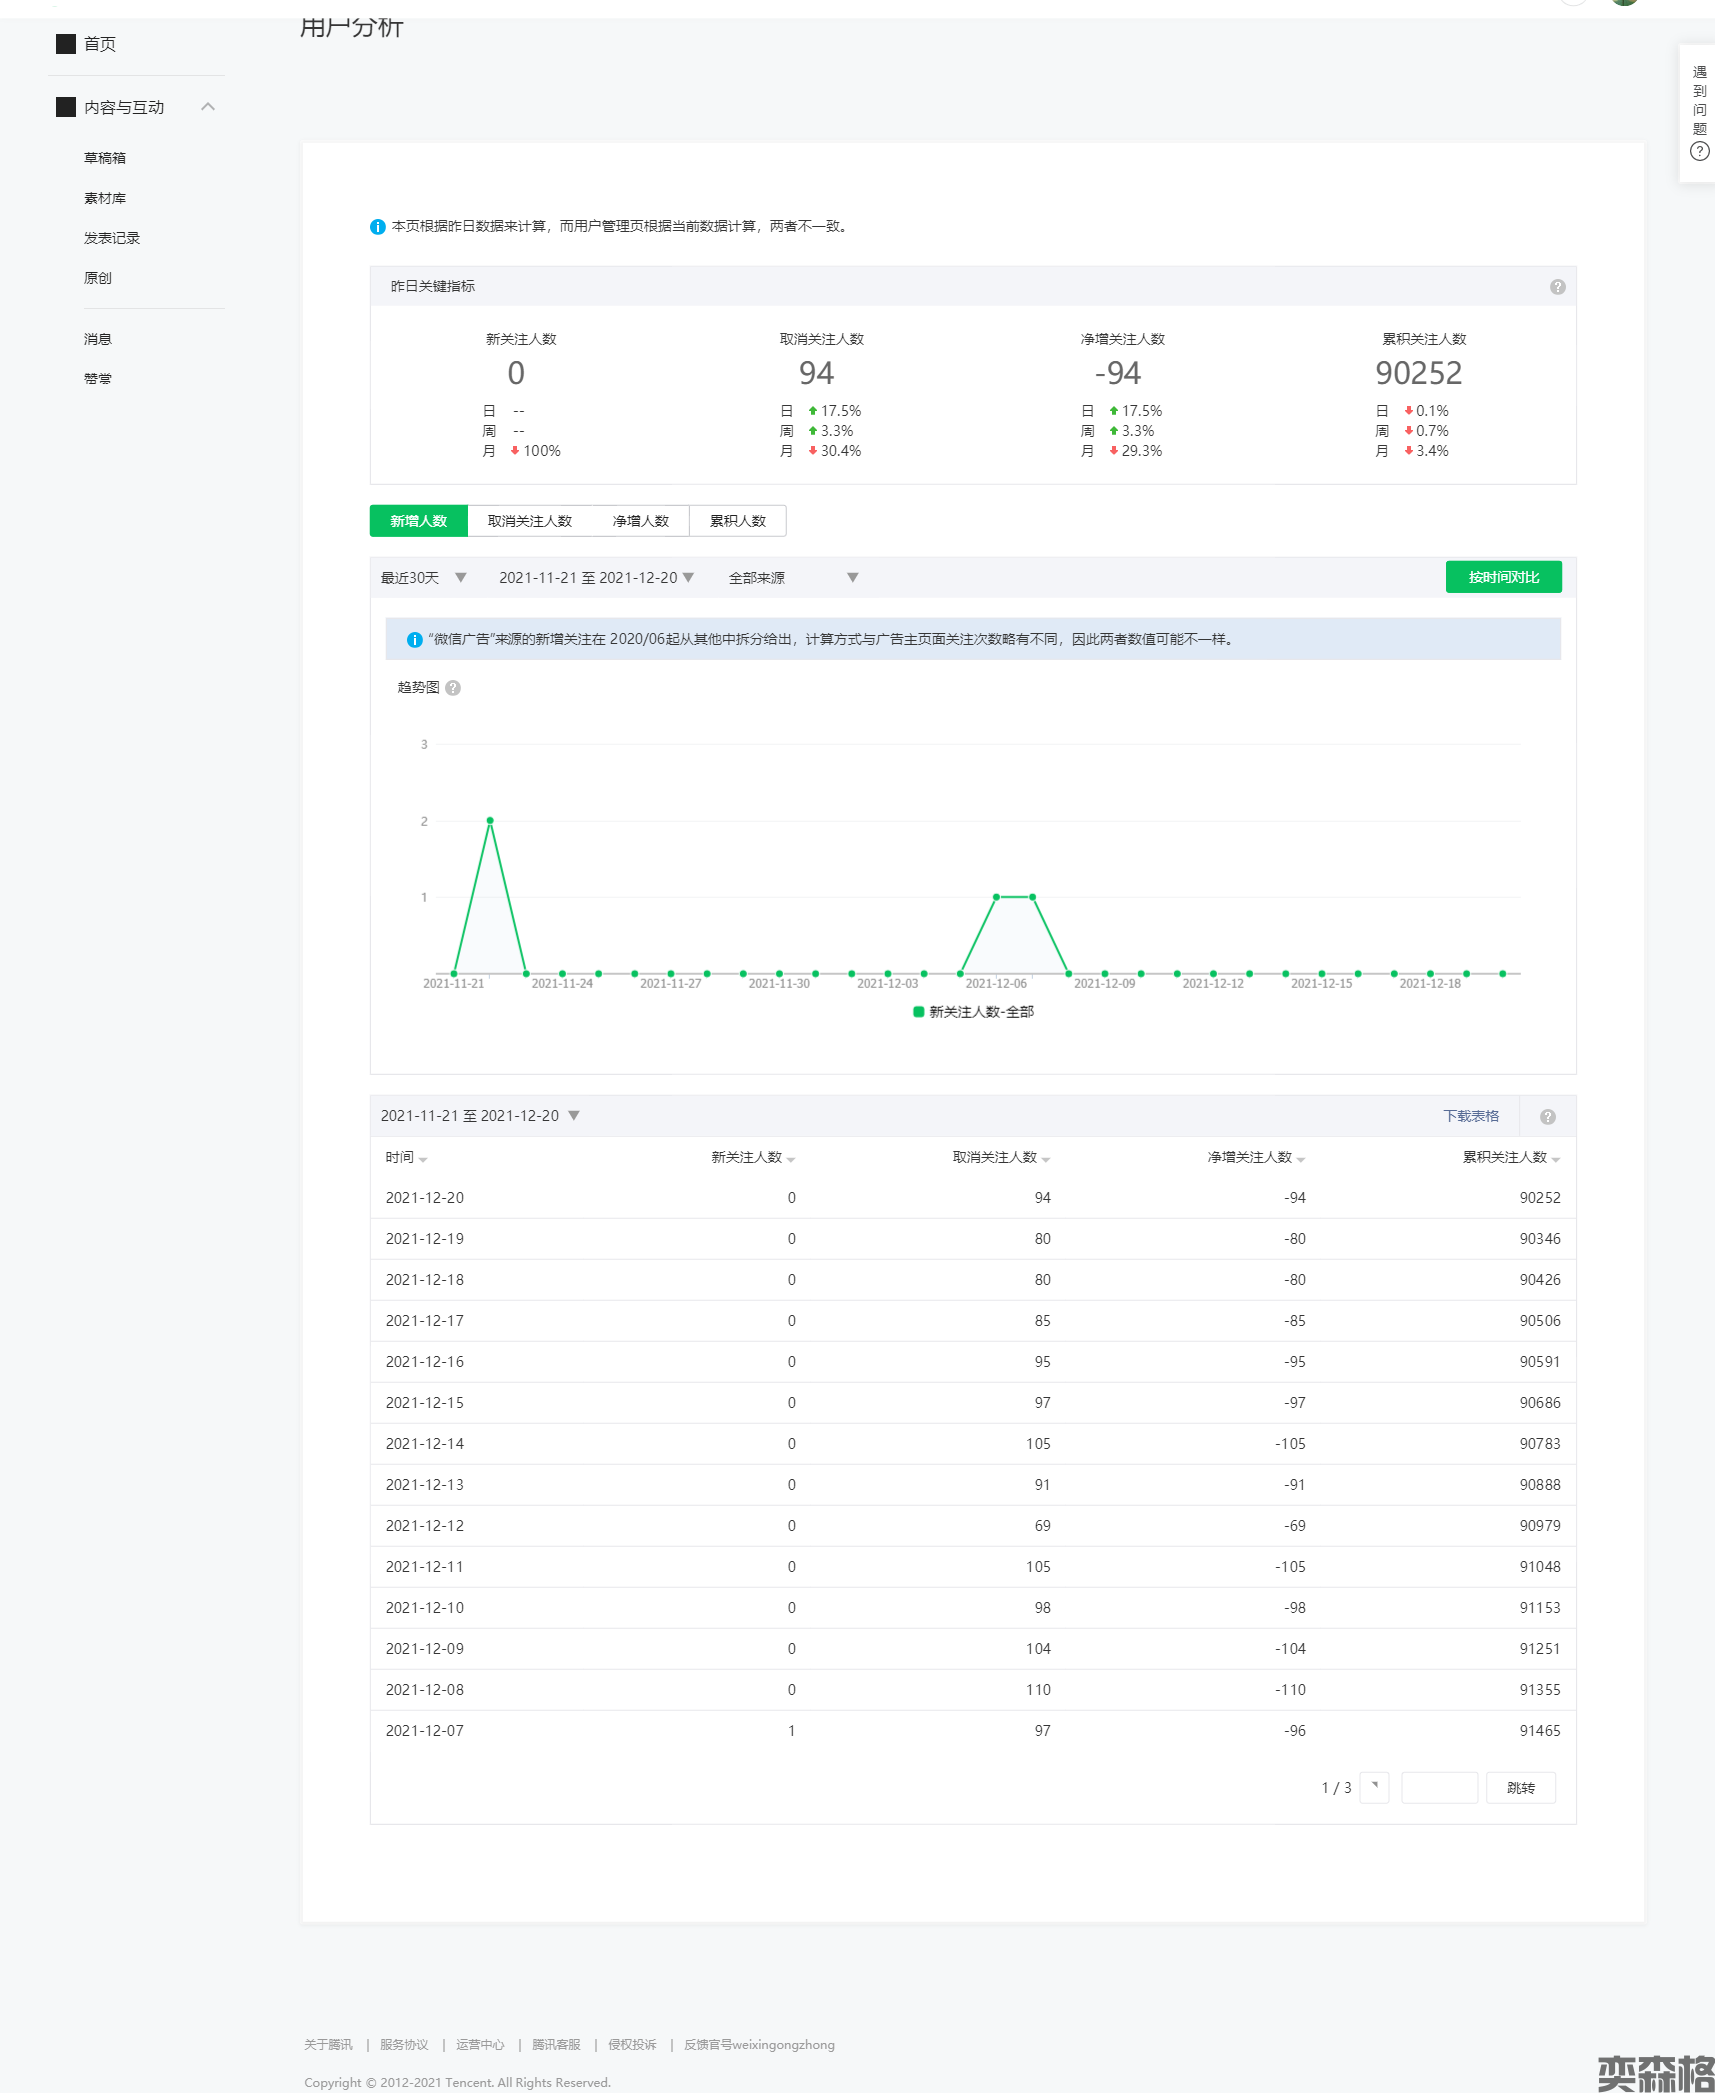Click the 内容与互动 sidebar icon

click(66, 107)
